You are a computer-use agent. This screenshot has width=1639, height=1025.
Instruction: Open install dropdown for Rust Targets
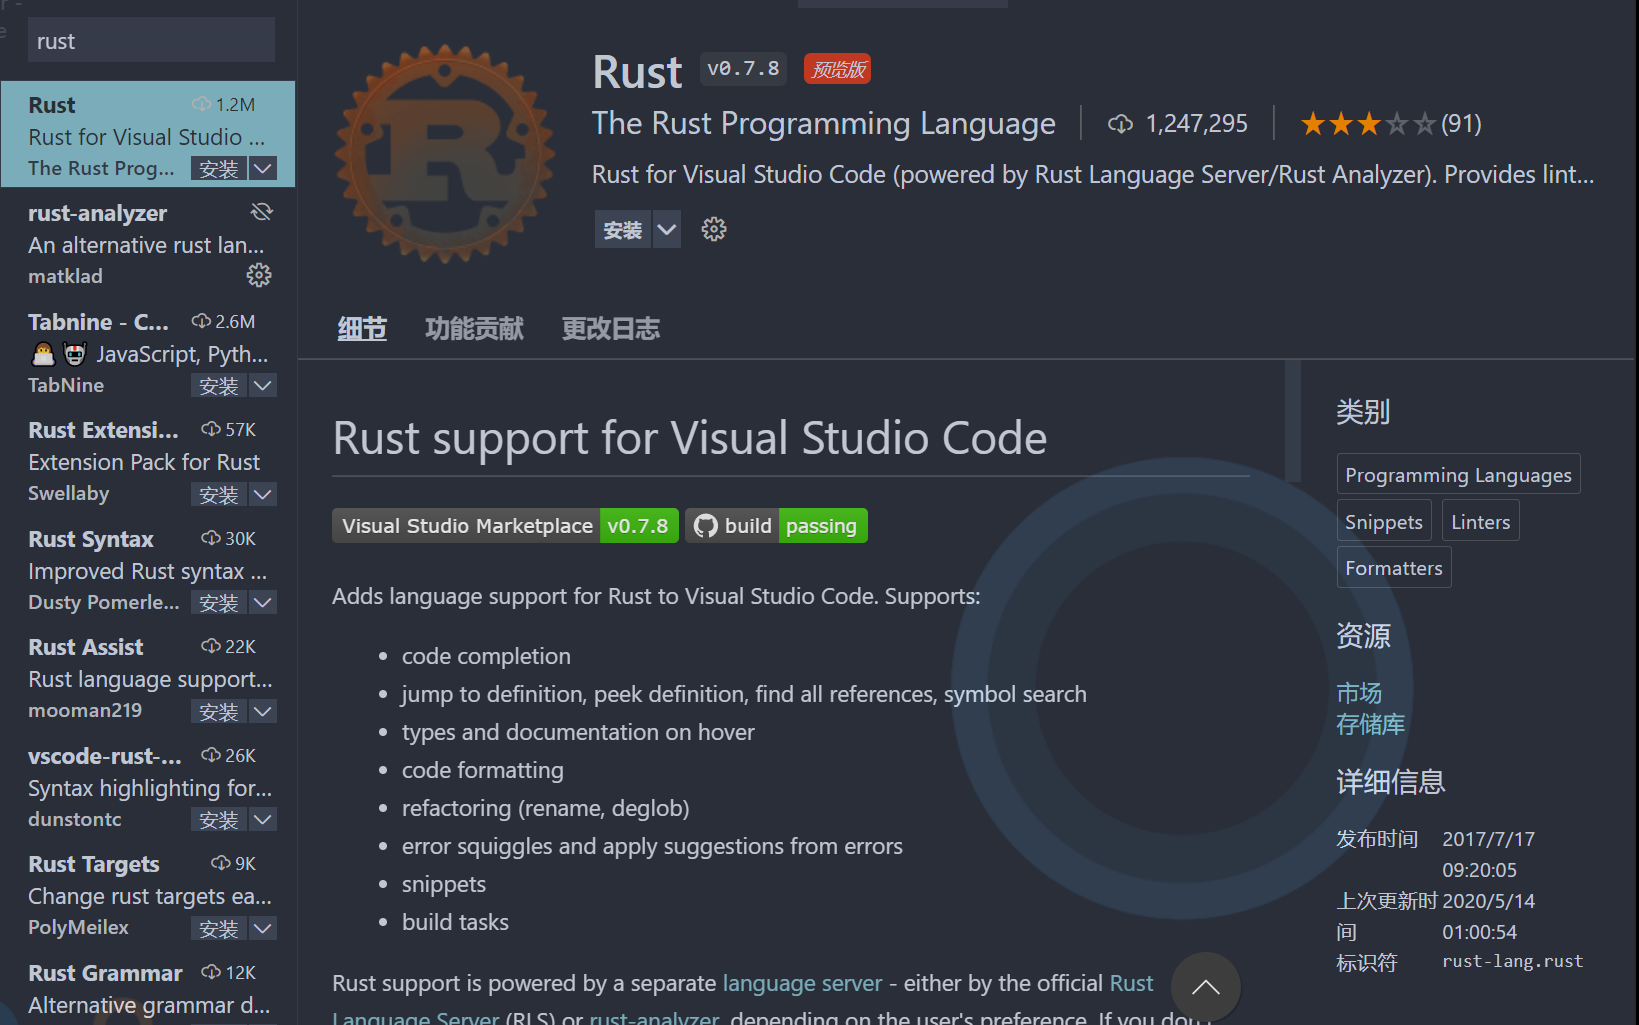click(x=263, y=928)
